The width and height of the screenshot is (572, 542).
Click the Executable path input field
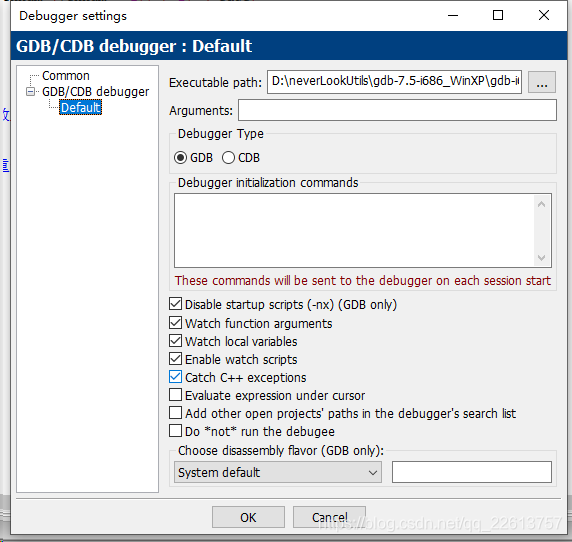[394, 82]
